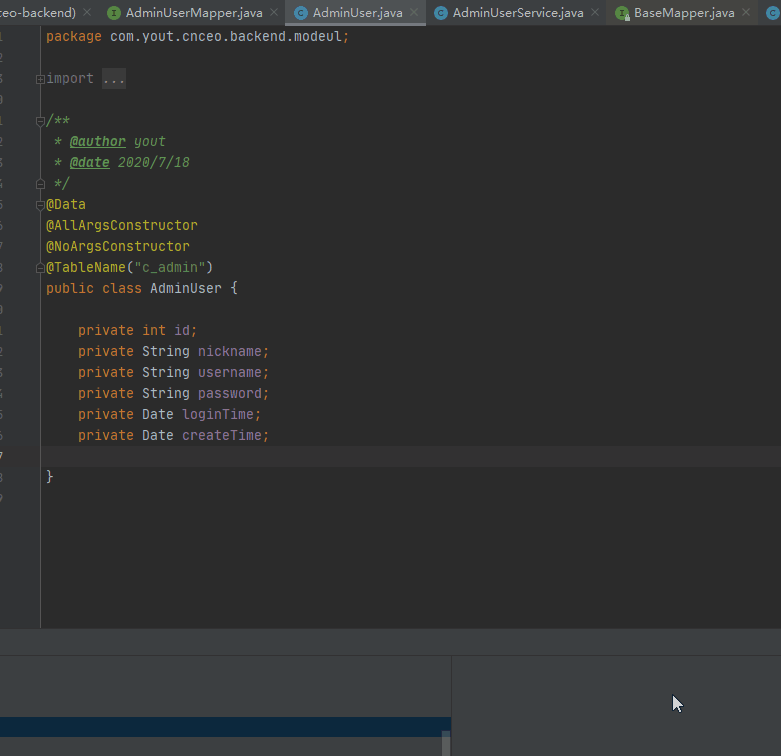This screenshot has width=781, height=756.
Task: Click the AdminUserMapper interface file icon
Action: [114, 13]
